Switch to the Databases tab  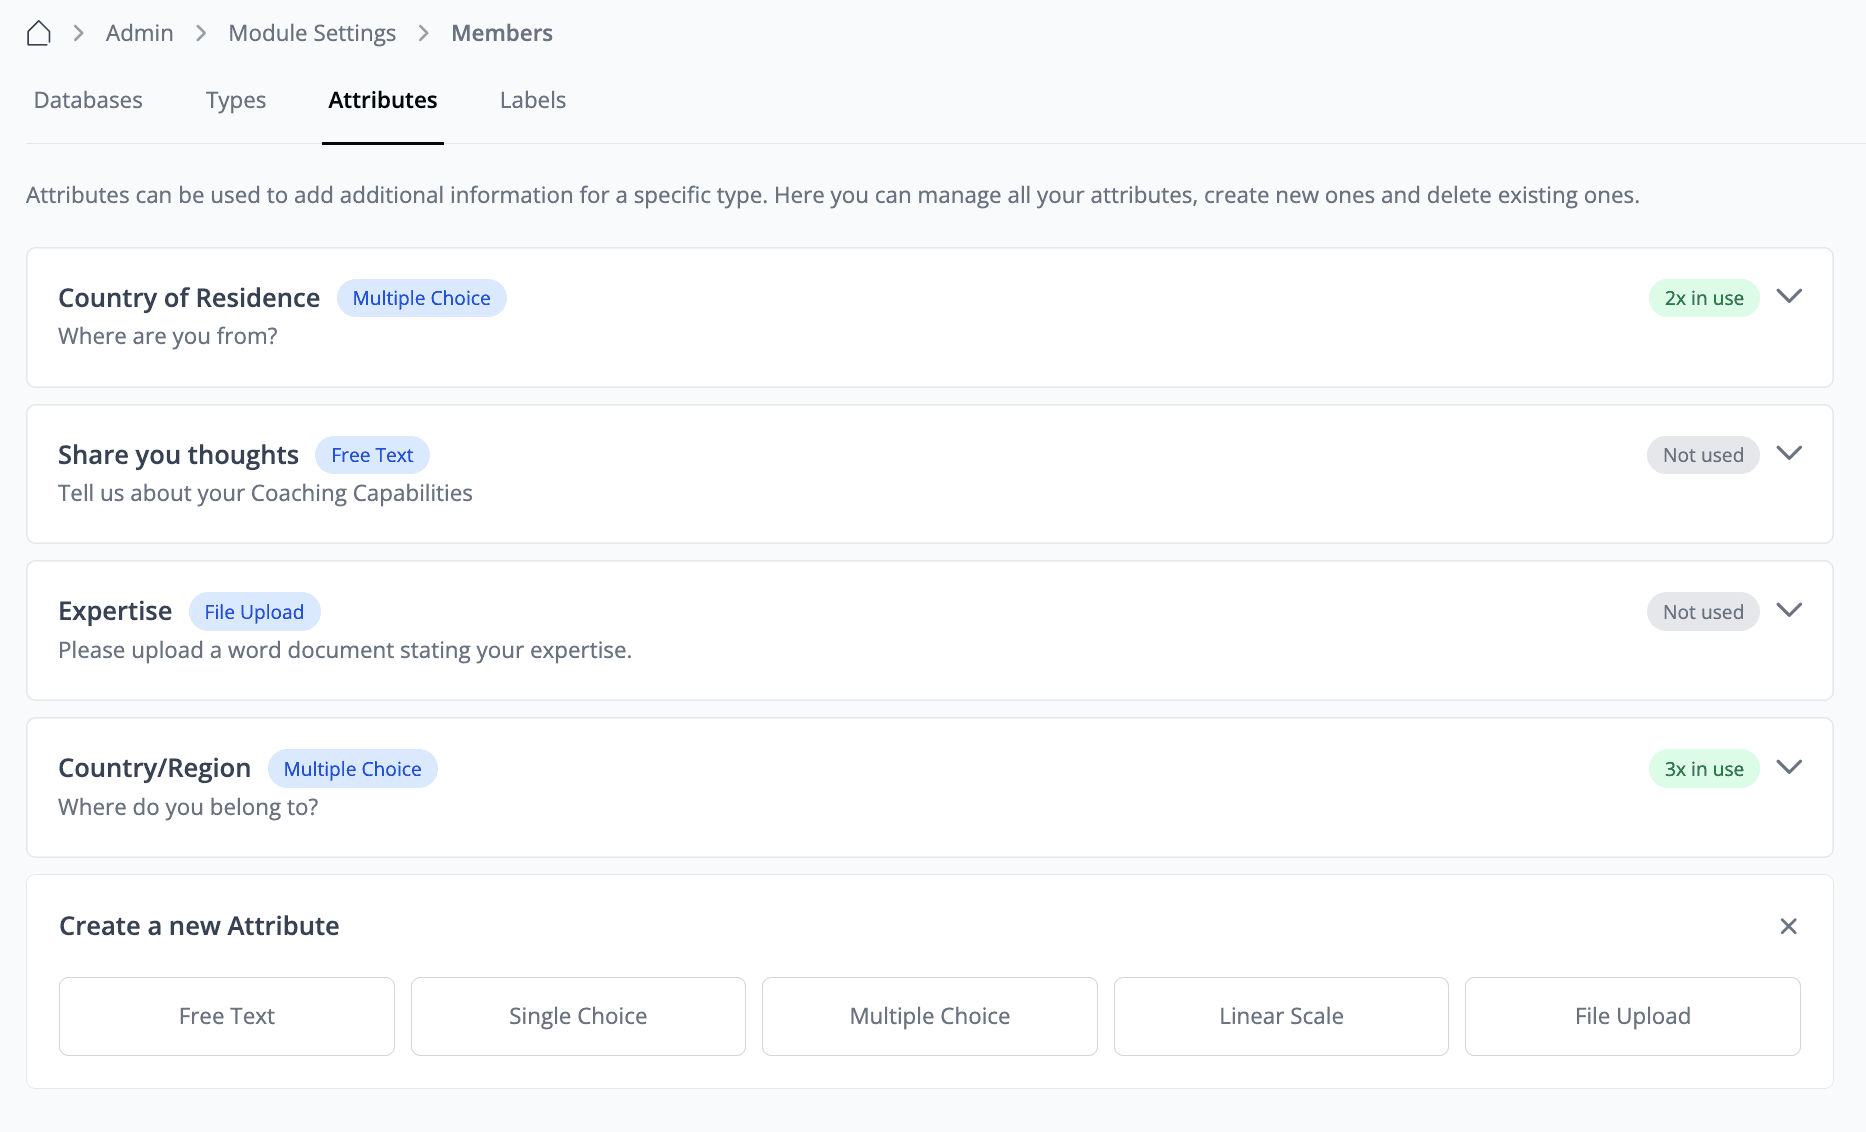pos(88,100)
